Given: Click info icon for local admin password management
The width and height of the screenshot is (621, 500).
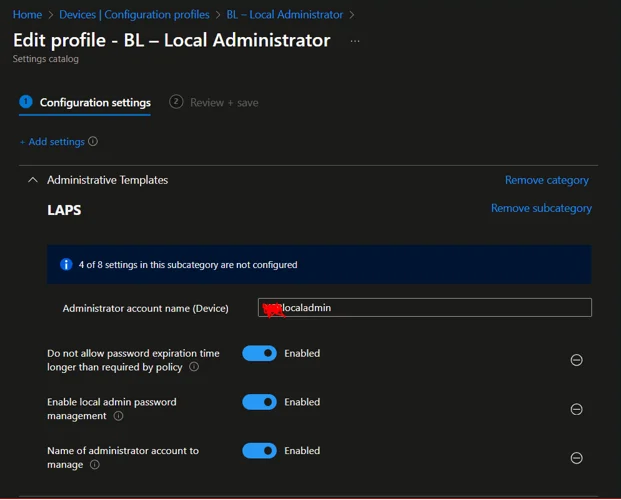Looking at the screenshot, I should pyautogui.click(x=118, y=416).
